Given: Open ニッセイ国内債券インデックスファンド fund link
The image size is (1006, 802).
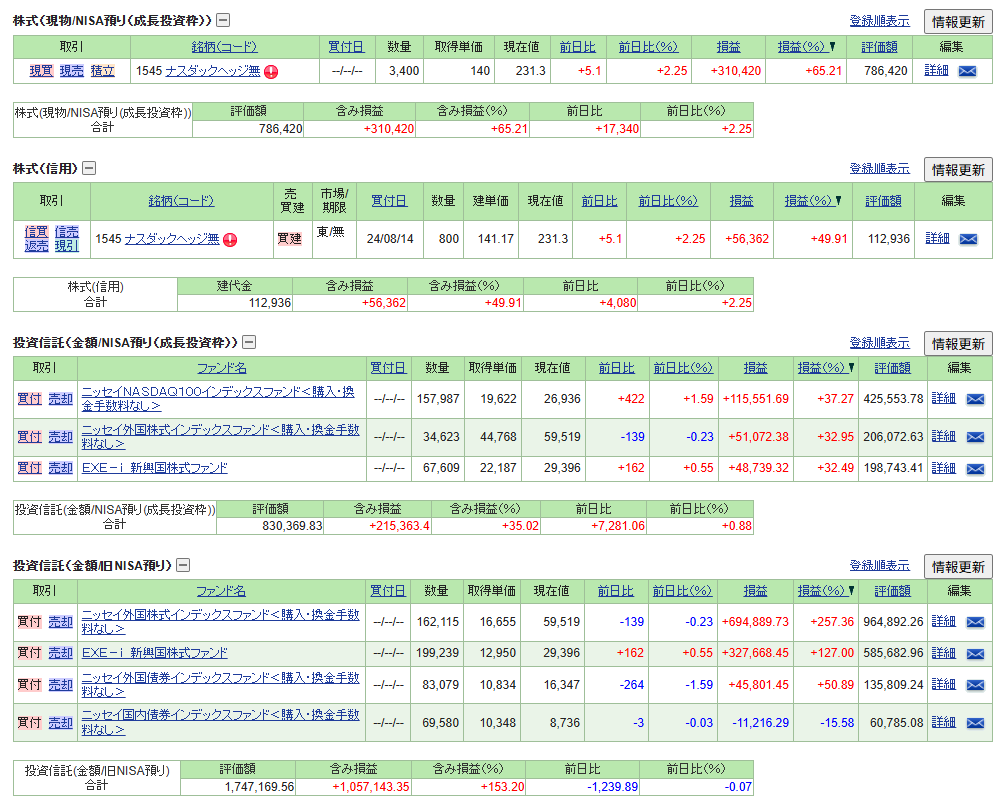Looking at the screenshot, I should point(221,722).
